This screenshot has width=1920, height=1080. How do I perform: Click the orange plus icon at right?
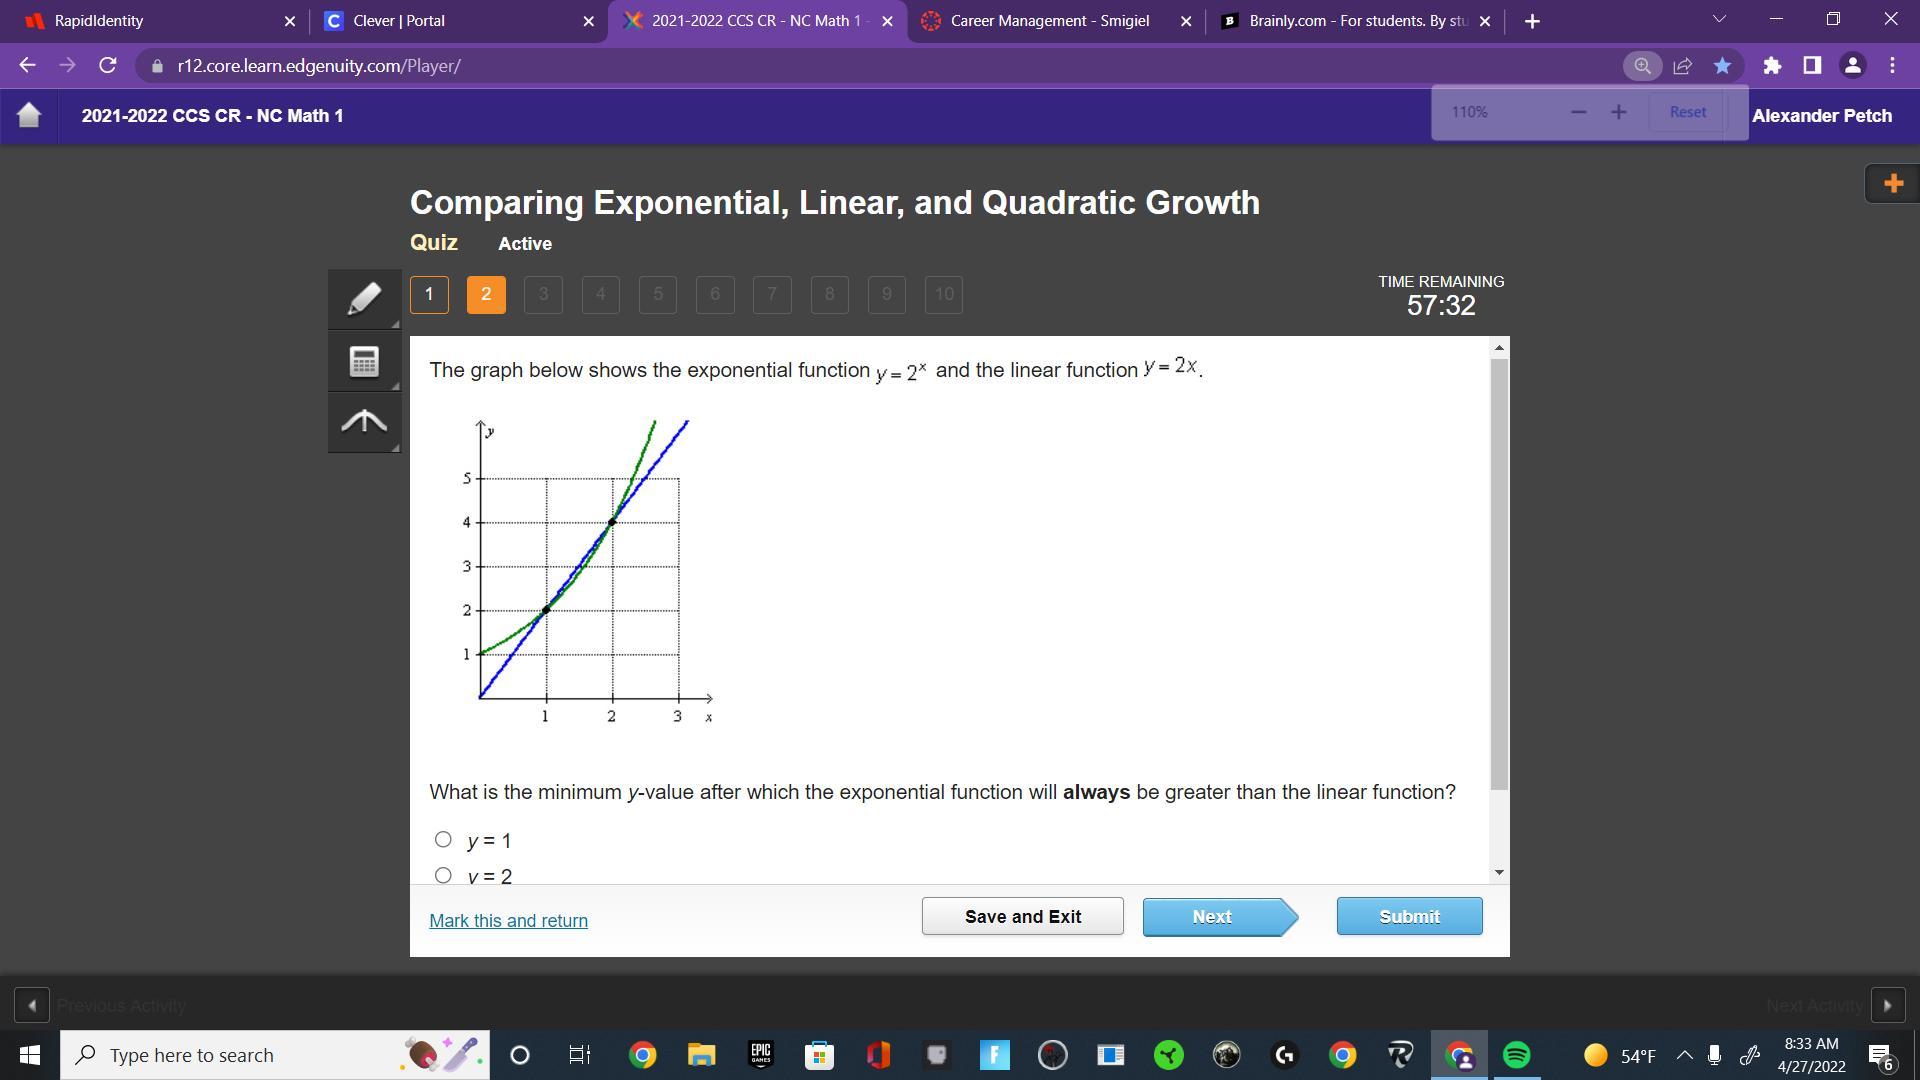pyautogui.click(x=1892, y=183)
